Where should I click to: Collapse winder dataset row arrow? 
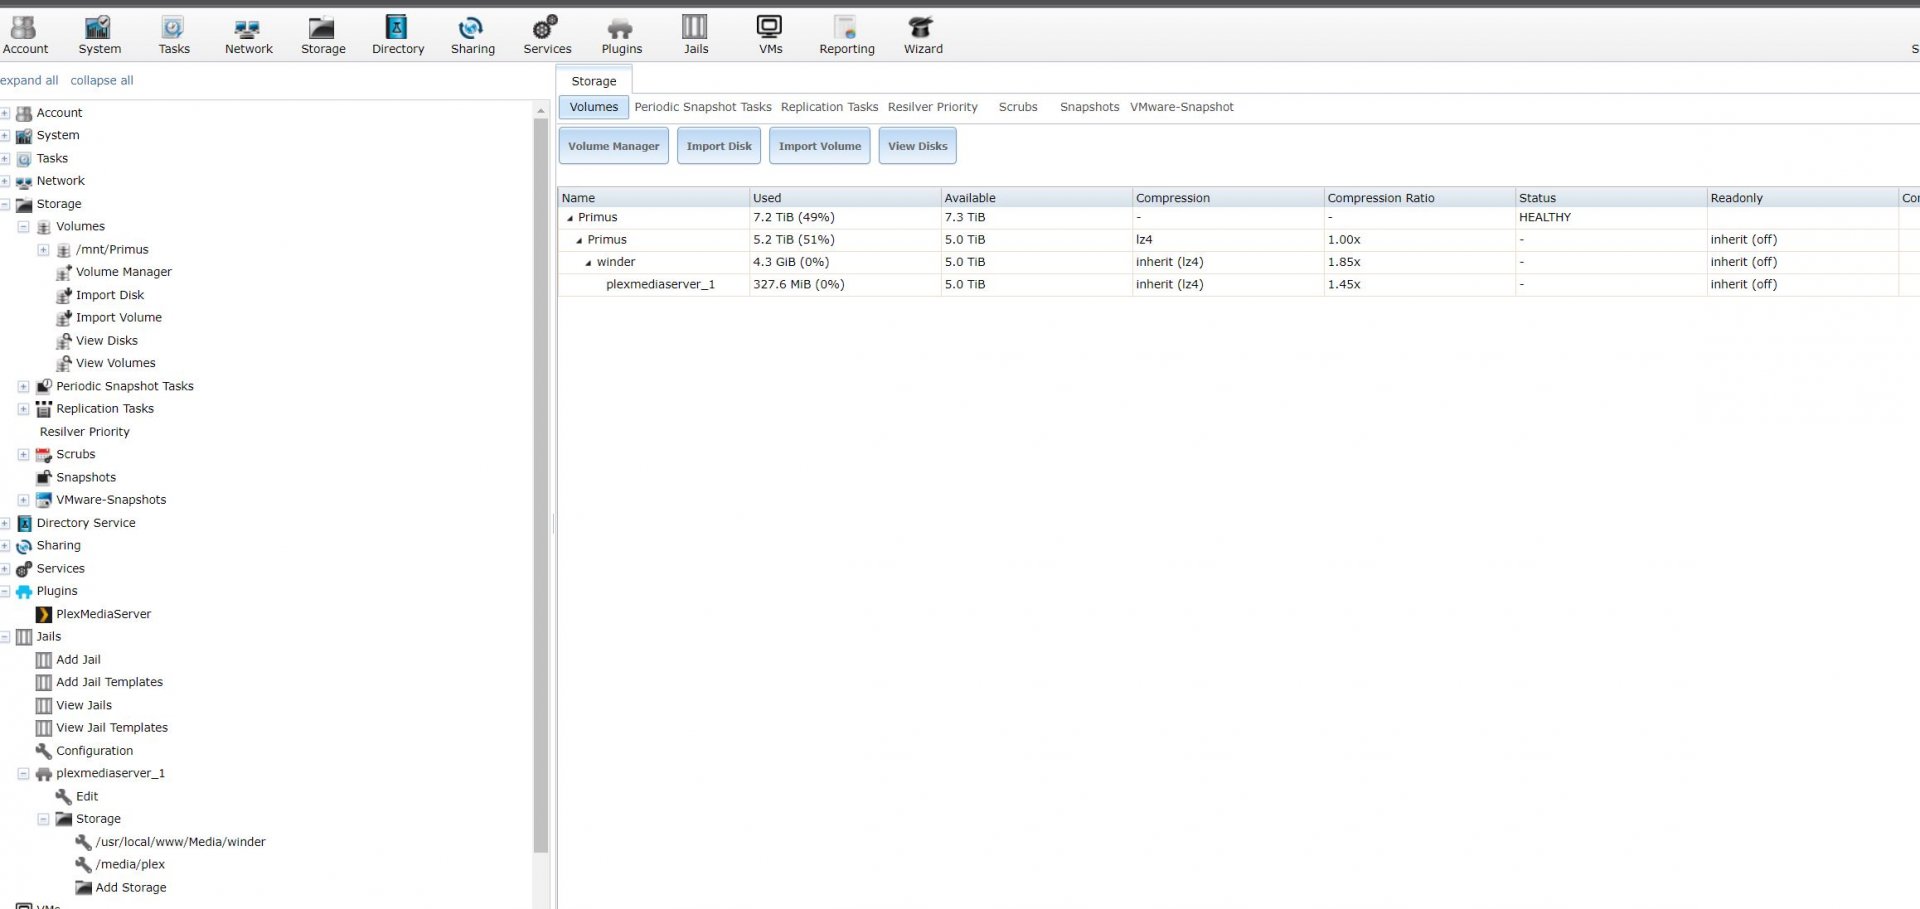click(x=589, y=263)
